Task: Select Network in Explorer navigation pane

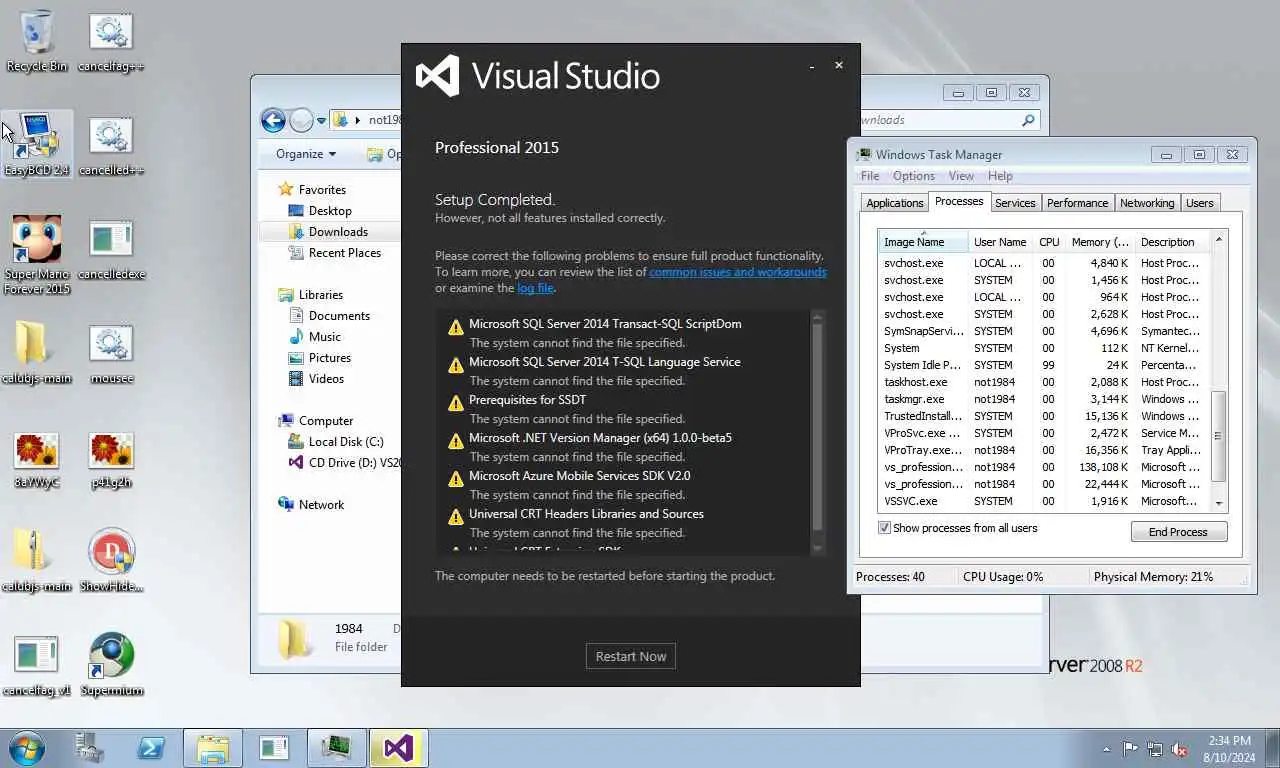Action: 320,505
